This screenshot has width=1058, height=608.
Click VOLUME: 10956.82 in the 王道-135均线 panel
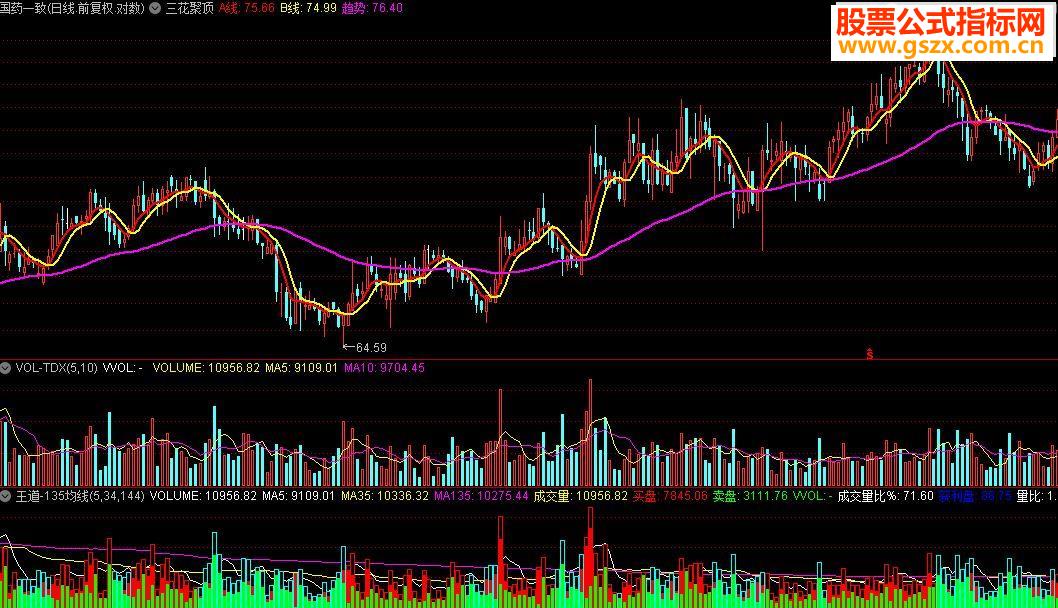(203, 496)
